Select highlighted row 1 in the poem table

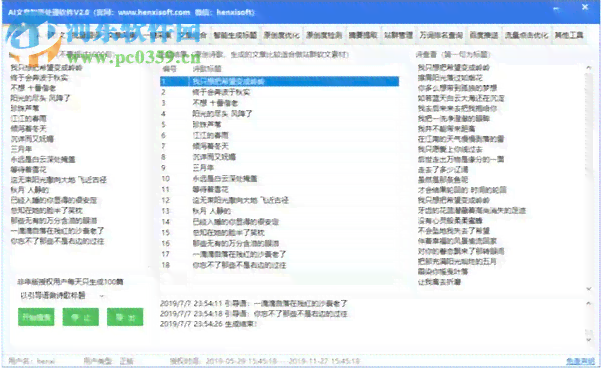tap(279, 81)
